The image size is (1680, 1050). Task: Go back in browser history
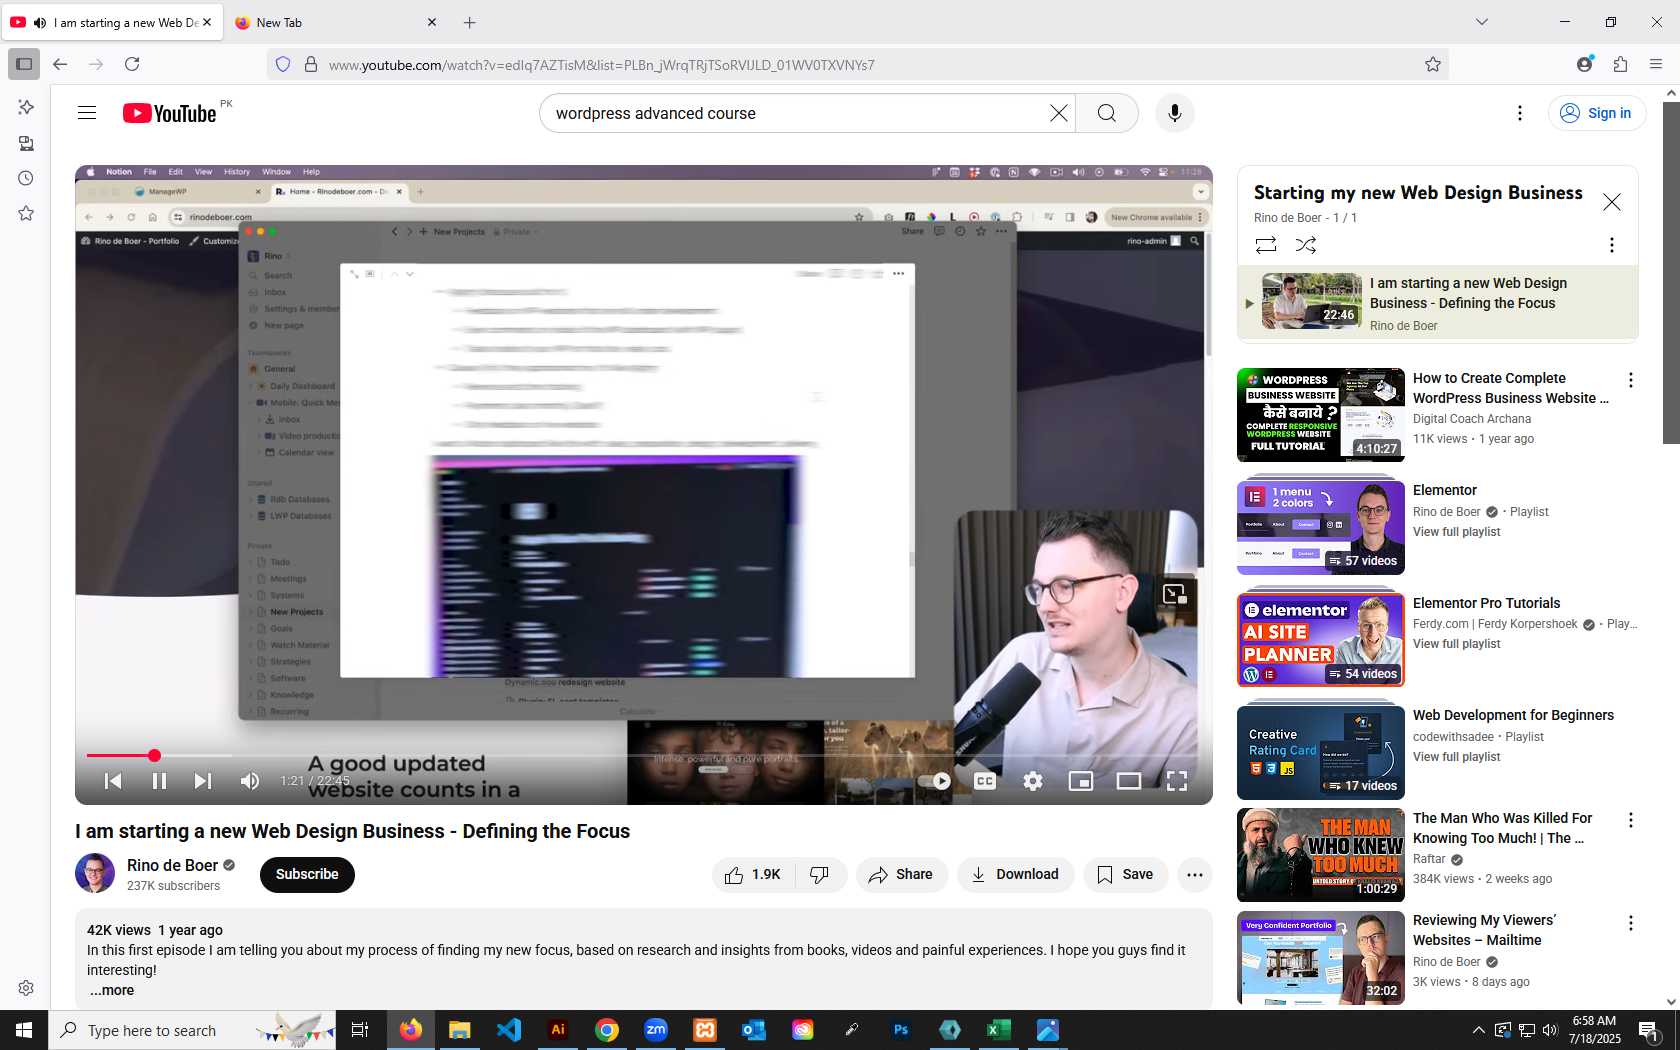click(60, 64)
